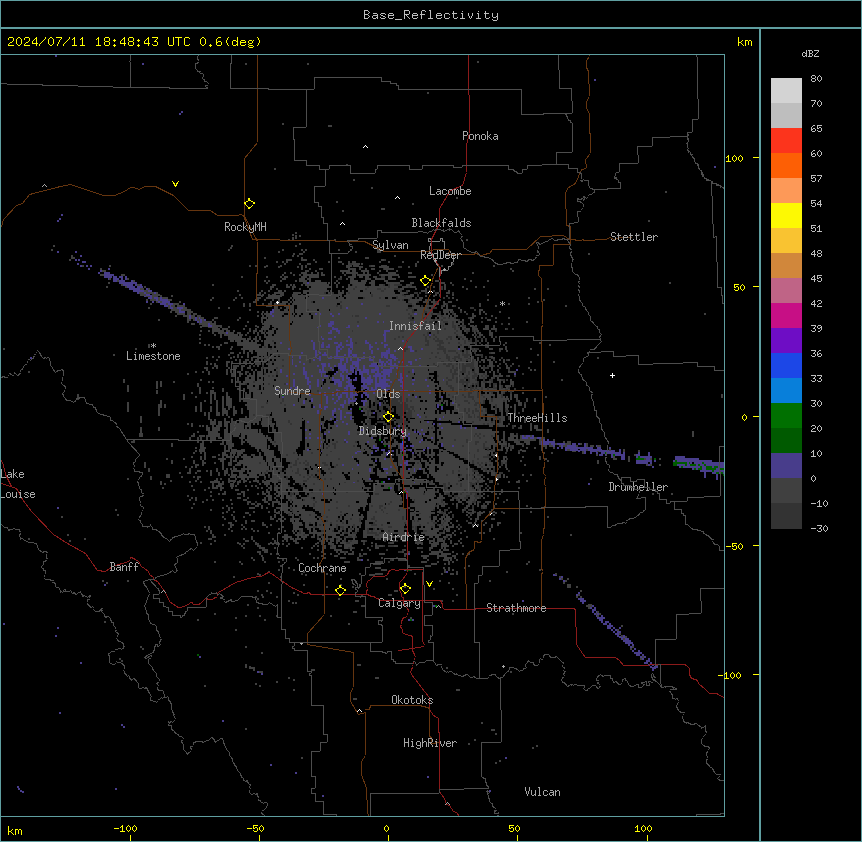The image size is (862, 842).
Task: Click the Lacombe city label
Action: (450, 191)
